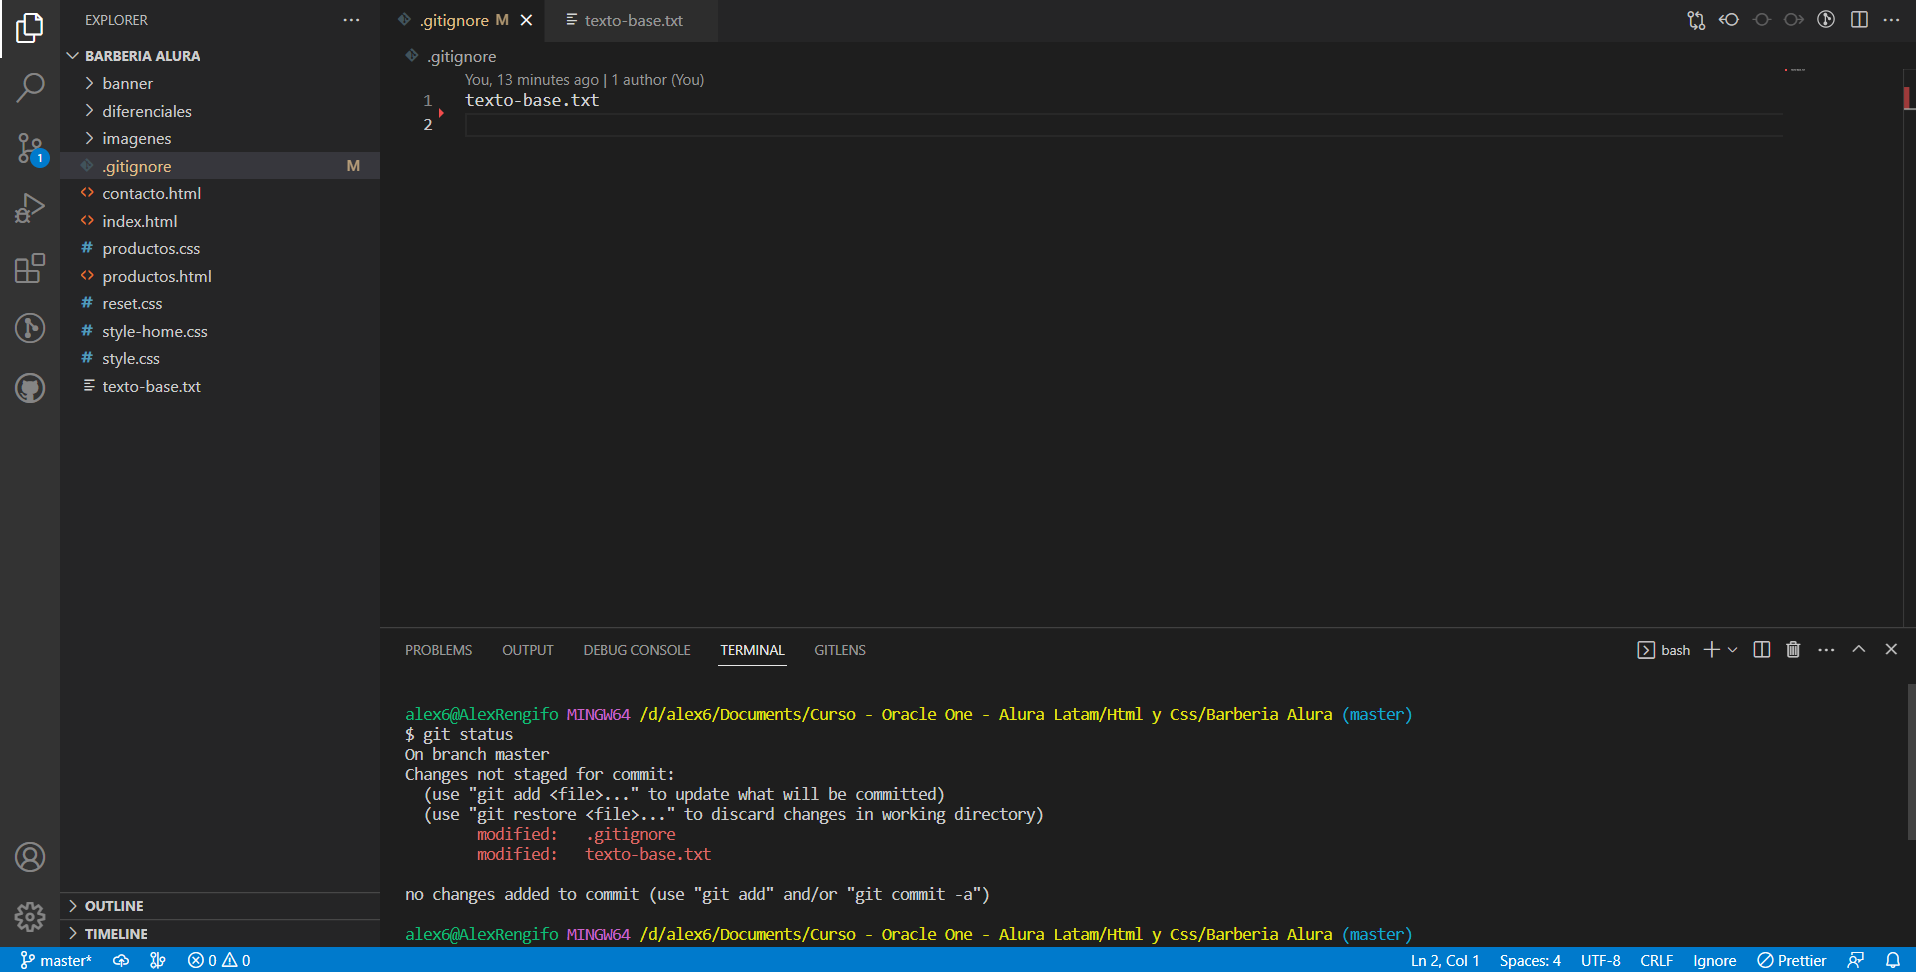Viewport: 1916px width, 972px height.
Task: Click GitLens blame annotation 'You, 13 minutes ago'
Action: tap(531, 80)
